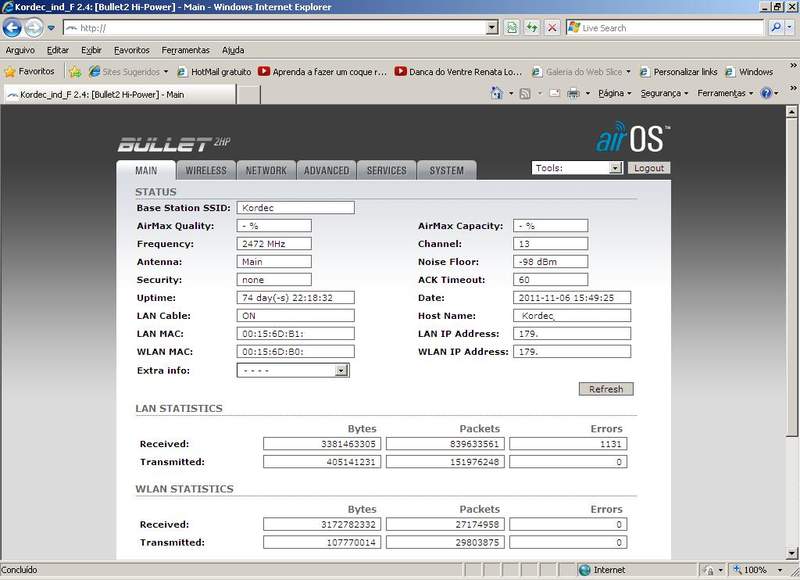Open the Editar menu
Image resolution: width=800 pixels, height=580 pixels.
pos(58,50)
